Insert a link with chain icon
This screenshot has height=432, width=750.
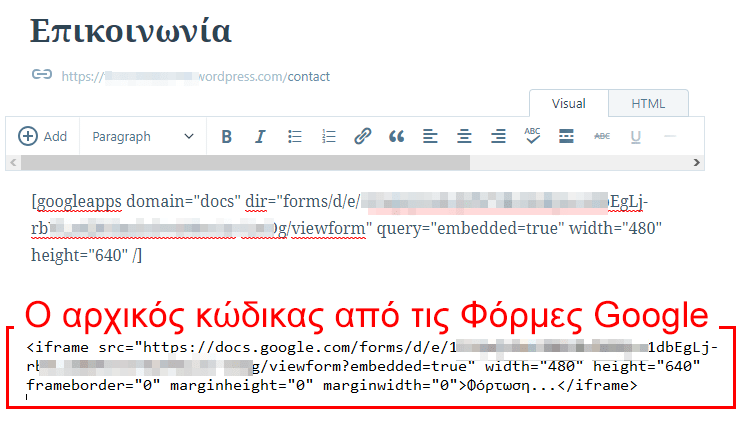click(363, 136)
